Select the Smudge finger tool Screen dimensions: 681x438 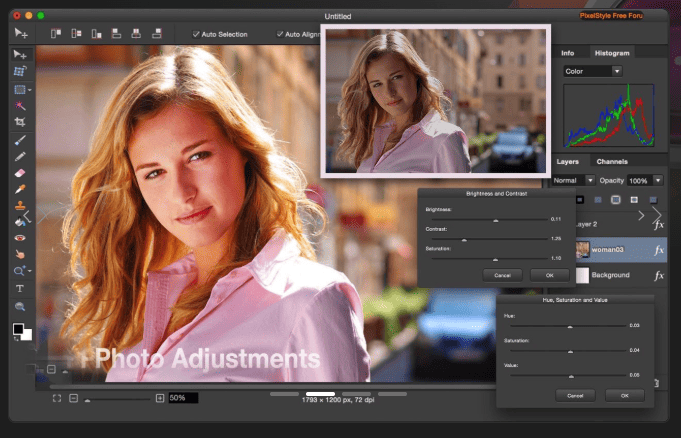pyautogui.click(x=20, y=254)
